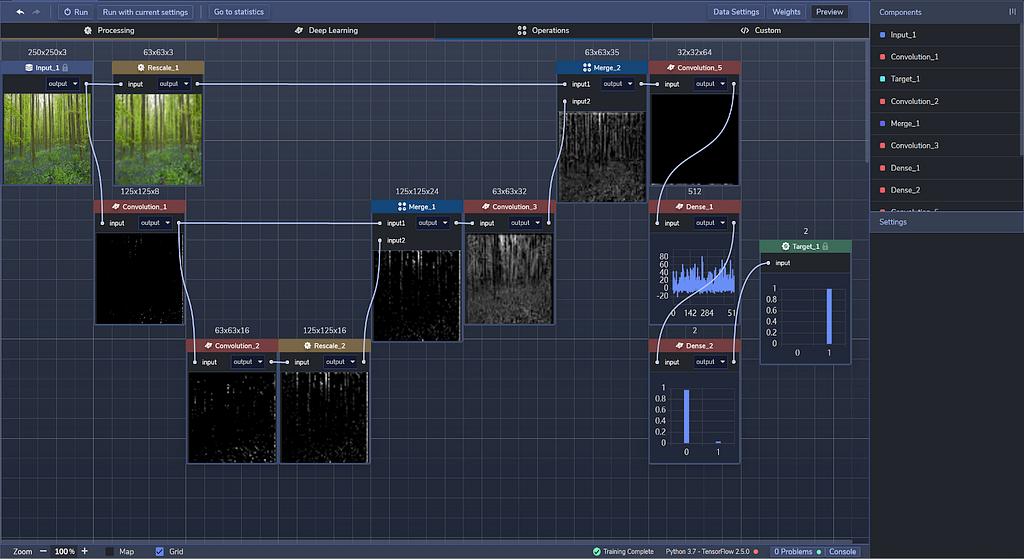Image resolution: width=1024 pixels, height=559 pixels.
Task: Open Go to statistics
Action: tap(239, 12)
